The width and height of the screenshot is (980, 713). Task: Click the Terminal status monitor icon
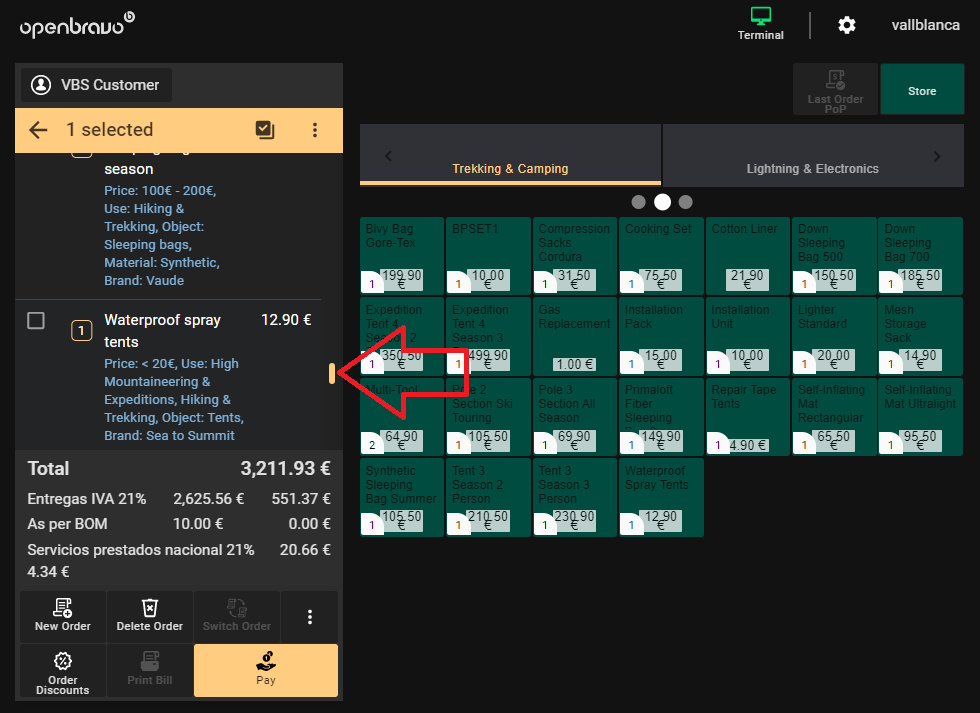click(761, 17)
